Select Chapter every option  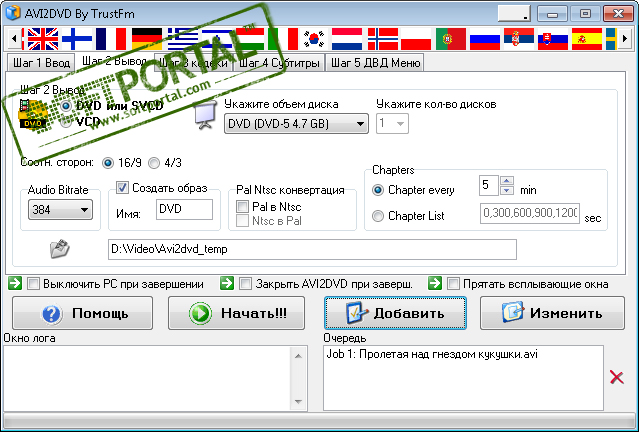click(x=378, y=190)
